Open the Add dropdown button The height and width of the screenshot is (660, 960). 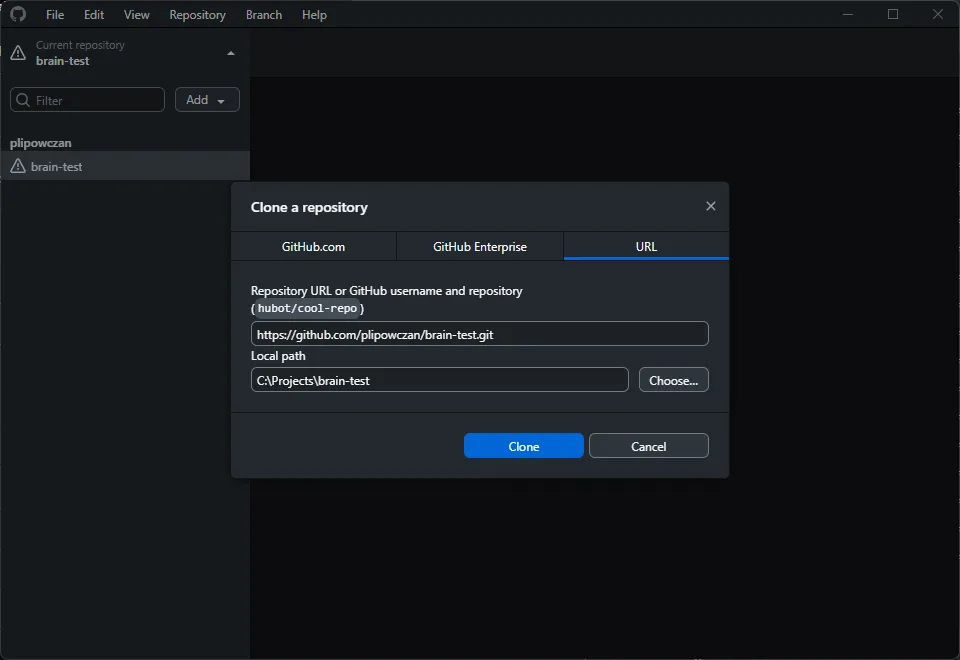(207, 100)
